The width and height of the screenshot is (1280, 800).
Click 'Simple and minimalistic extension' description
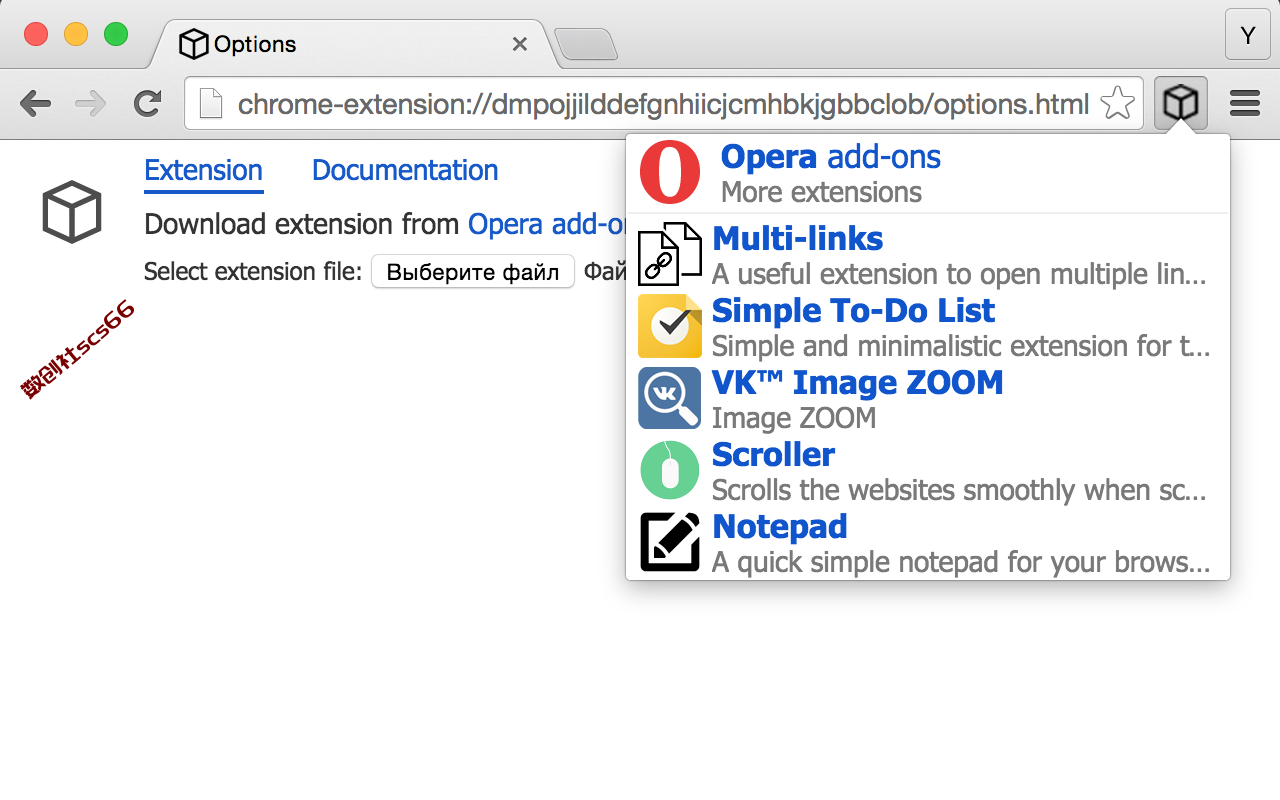[x=961, y=346]
